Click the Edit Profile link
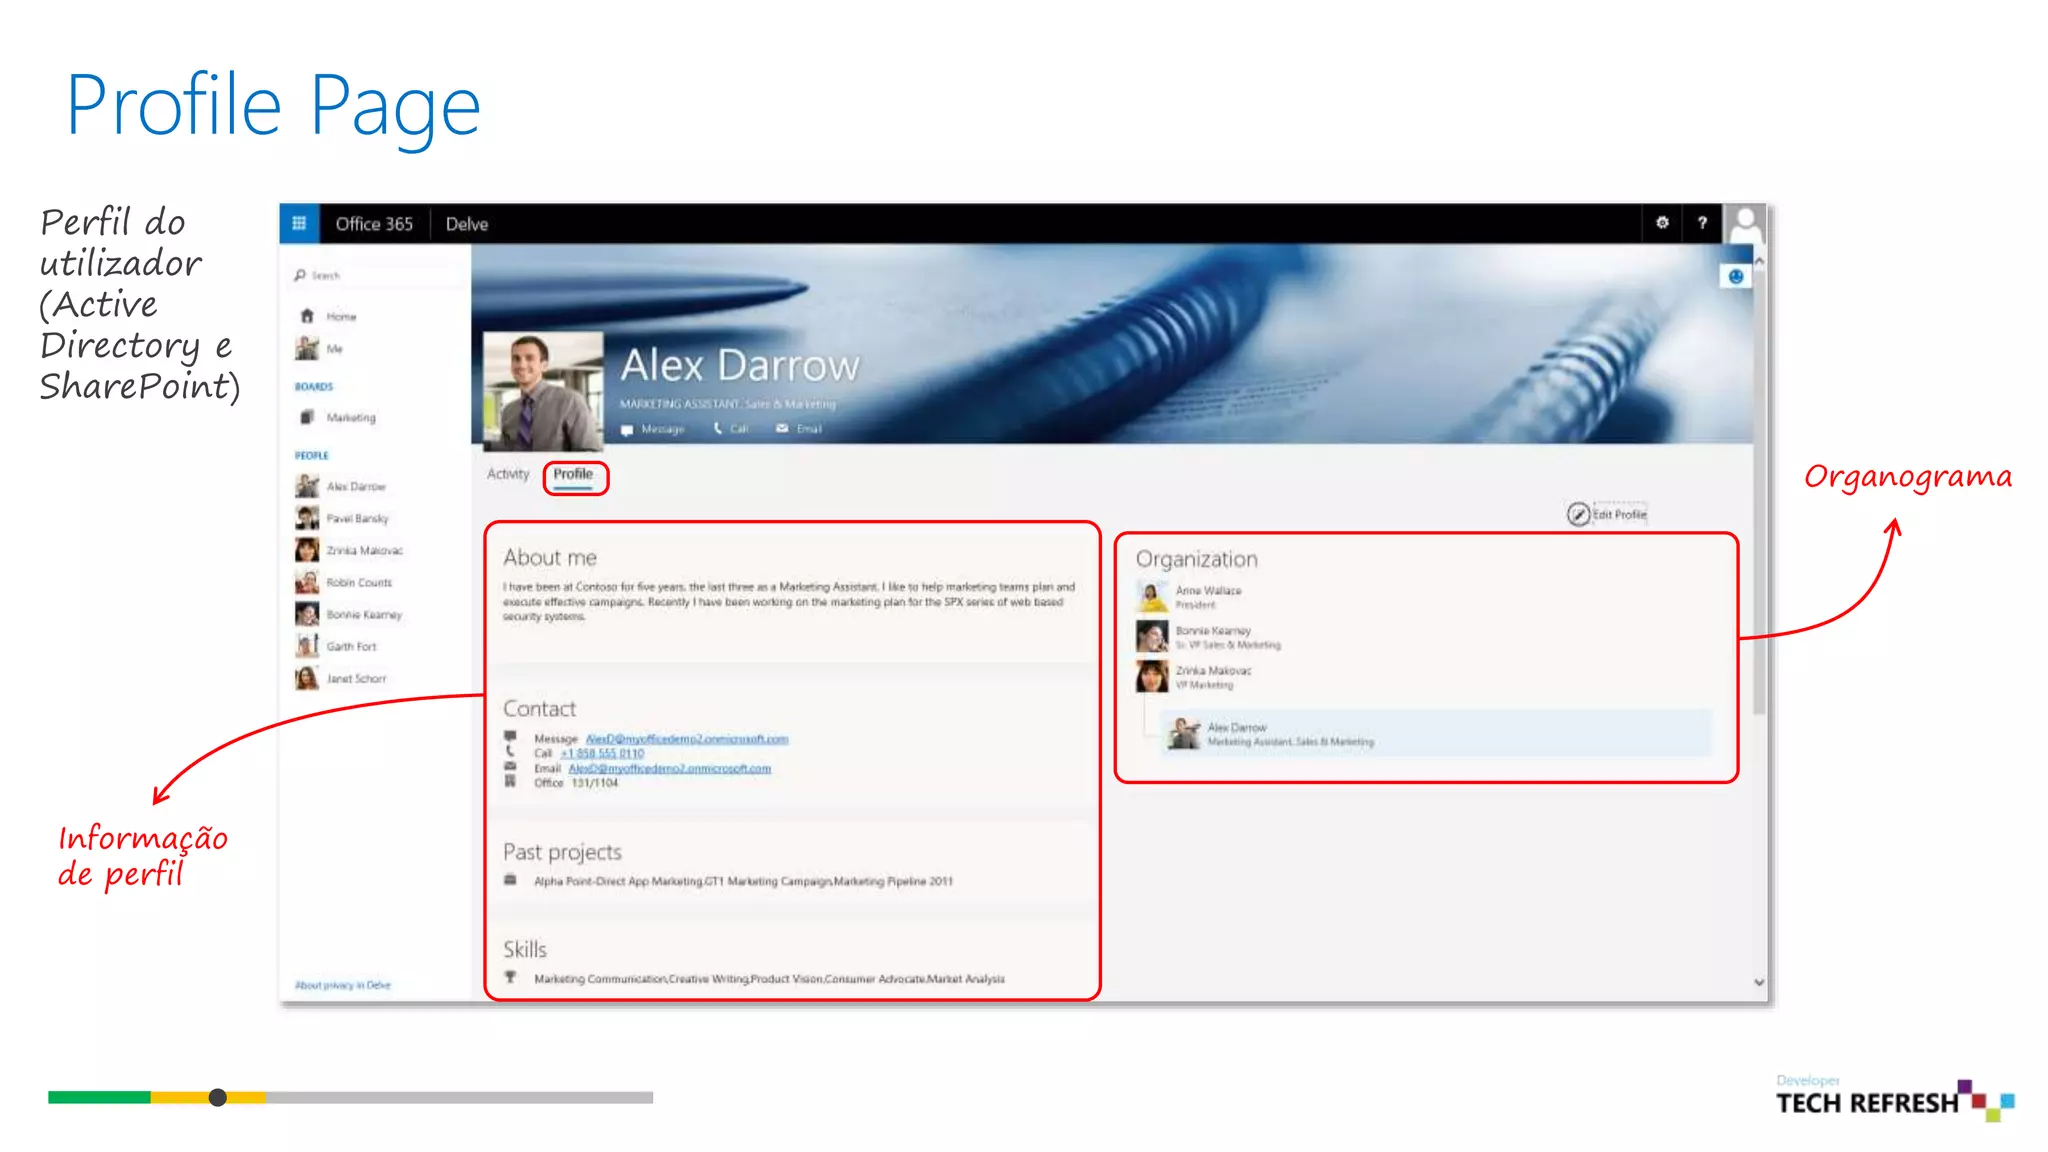The width and height of the screenshot is (2048, 1152). tap(1620, 514)
